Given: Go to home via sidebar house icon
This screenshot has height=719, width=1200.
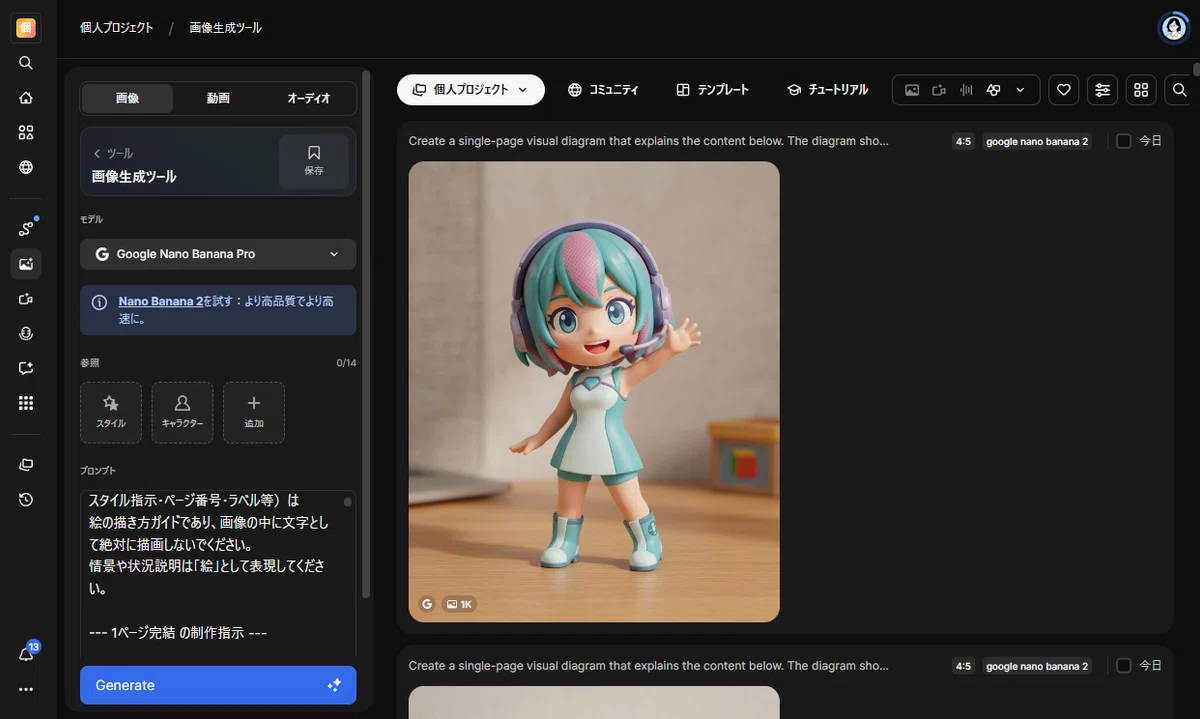Looking at the screenshot, I should (x=26, y=98).
